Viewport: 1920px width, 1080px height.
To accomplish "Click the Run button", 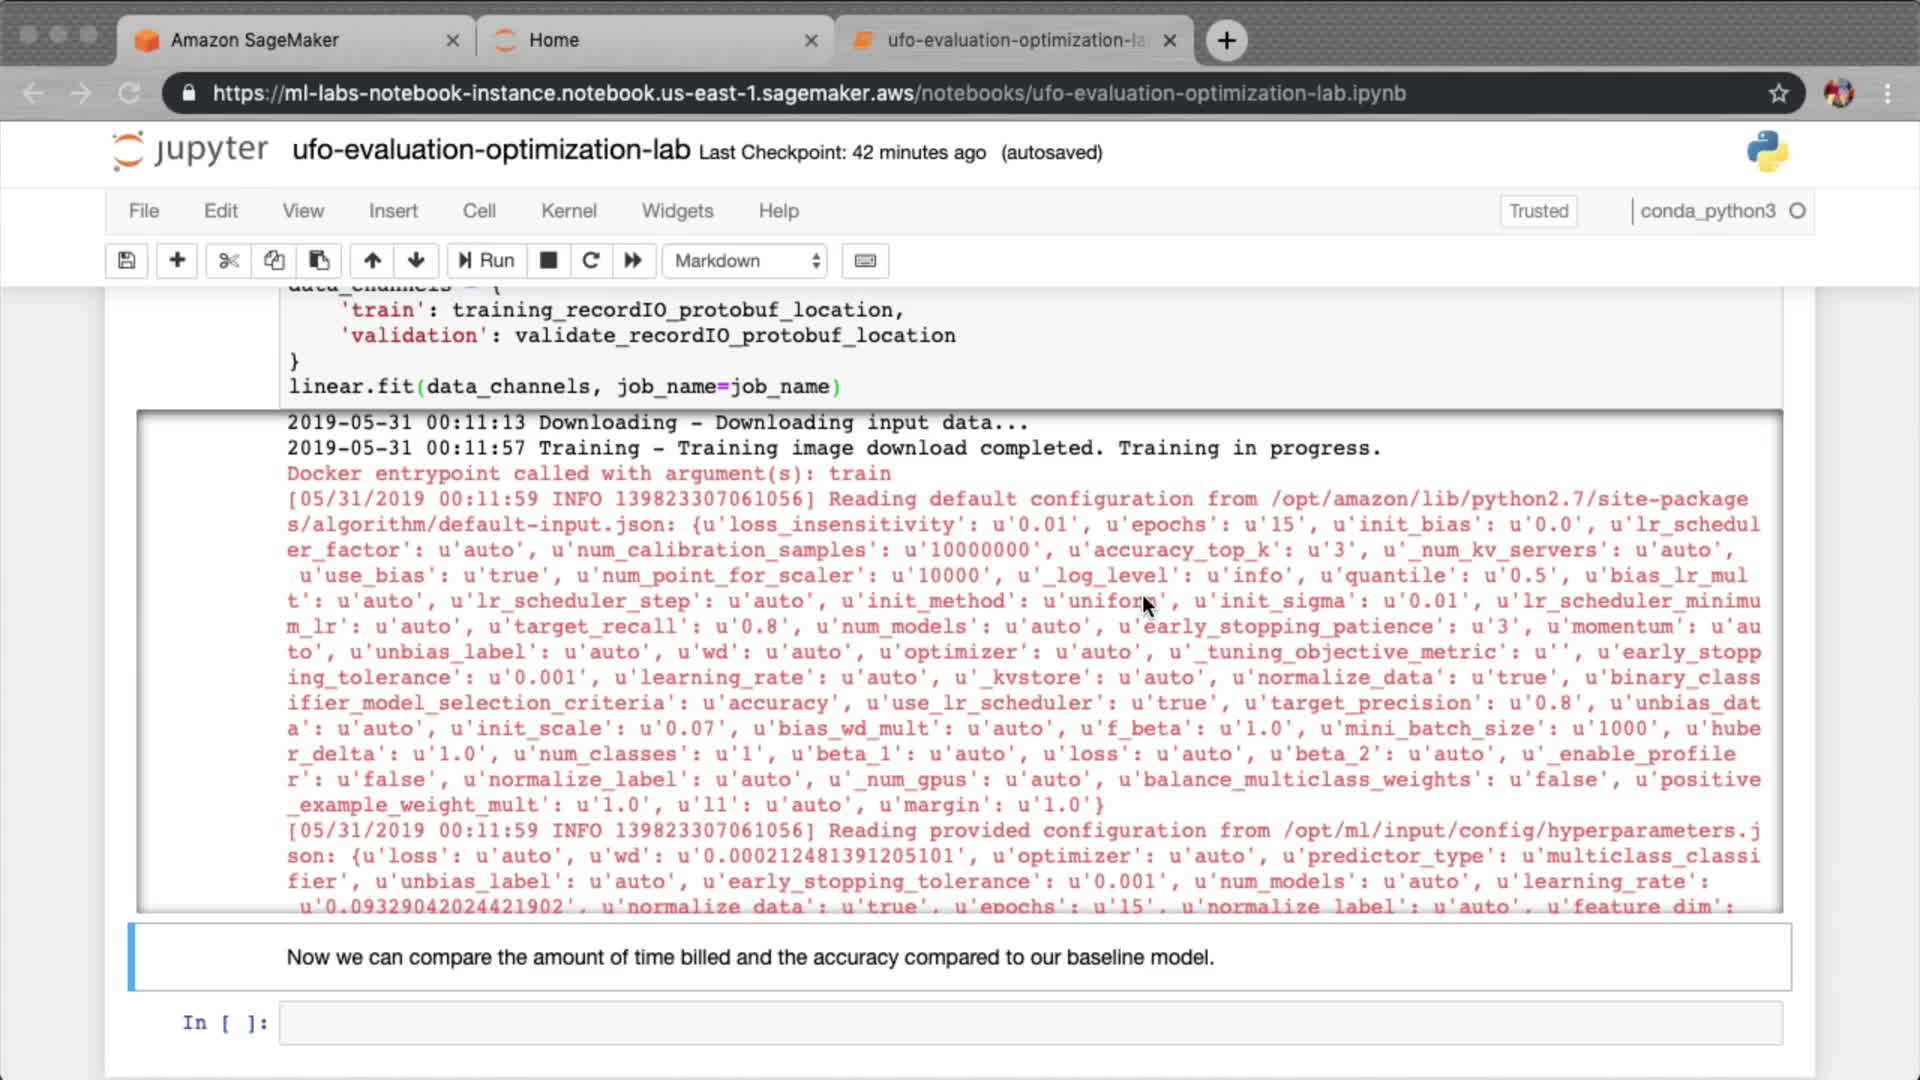I will click(486, 261).
